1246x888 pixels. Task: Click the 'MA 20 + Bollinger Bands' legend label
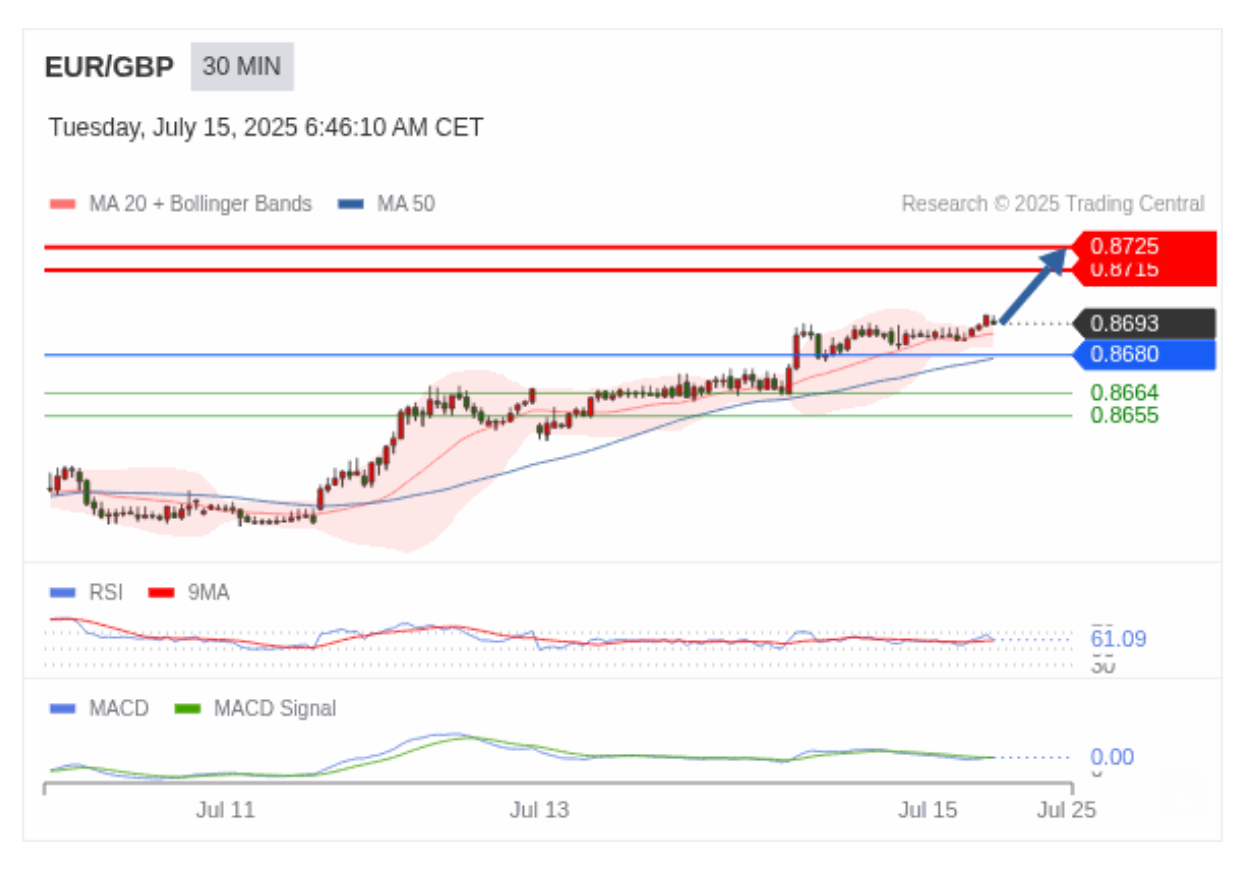click(x=200, y=204)
